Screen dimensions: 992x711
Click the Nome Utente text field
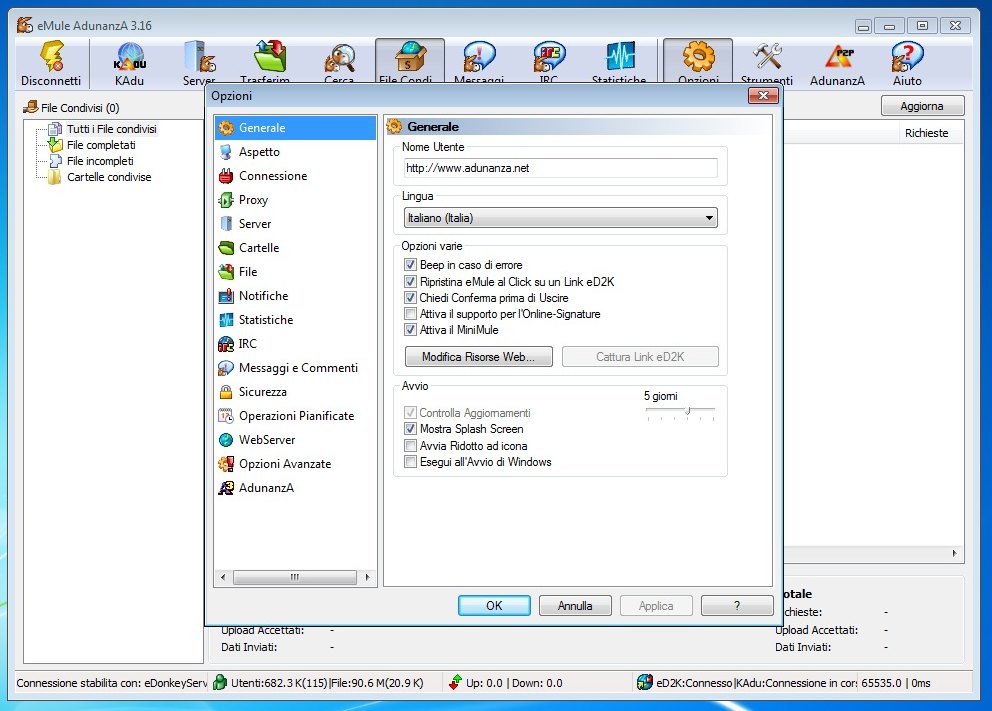[x=560, y=168]
